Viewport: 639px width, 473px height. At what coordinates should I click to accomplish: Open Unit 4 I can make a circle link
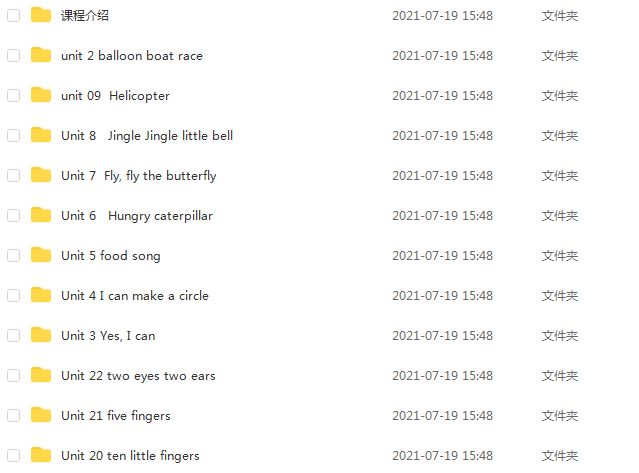pyautogui.click(x=135, y=295)
